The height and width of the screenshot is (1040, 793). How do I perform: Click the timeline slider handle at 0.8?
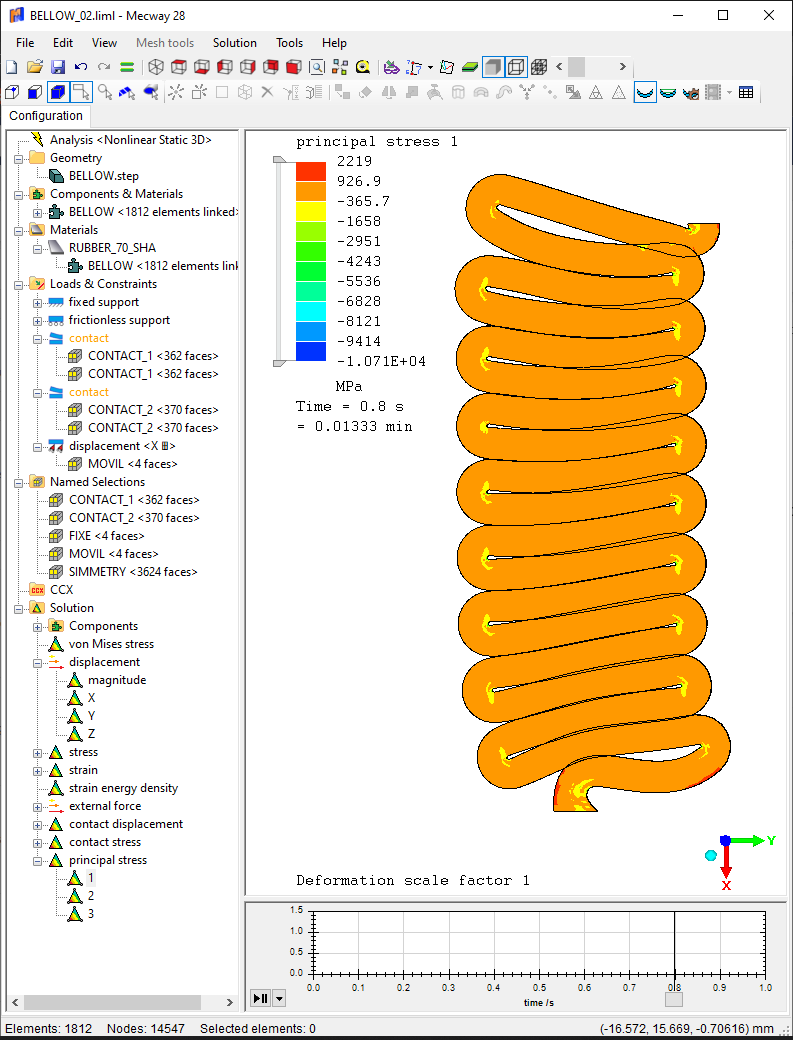[674, 998]
